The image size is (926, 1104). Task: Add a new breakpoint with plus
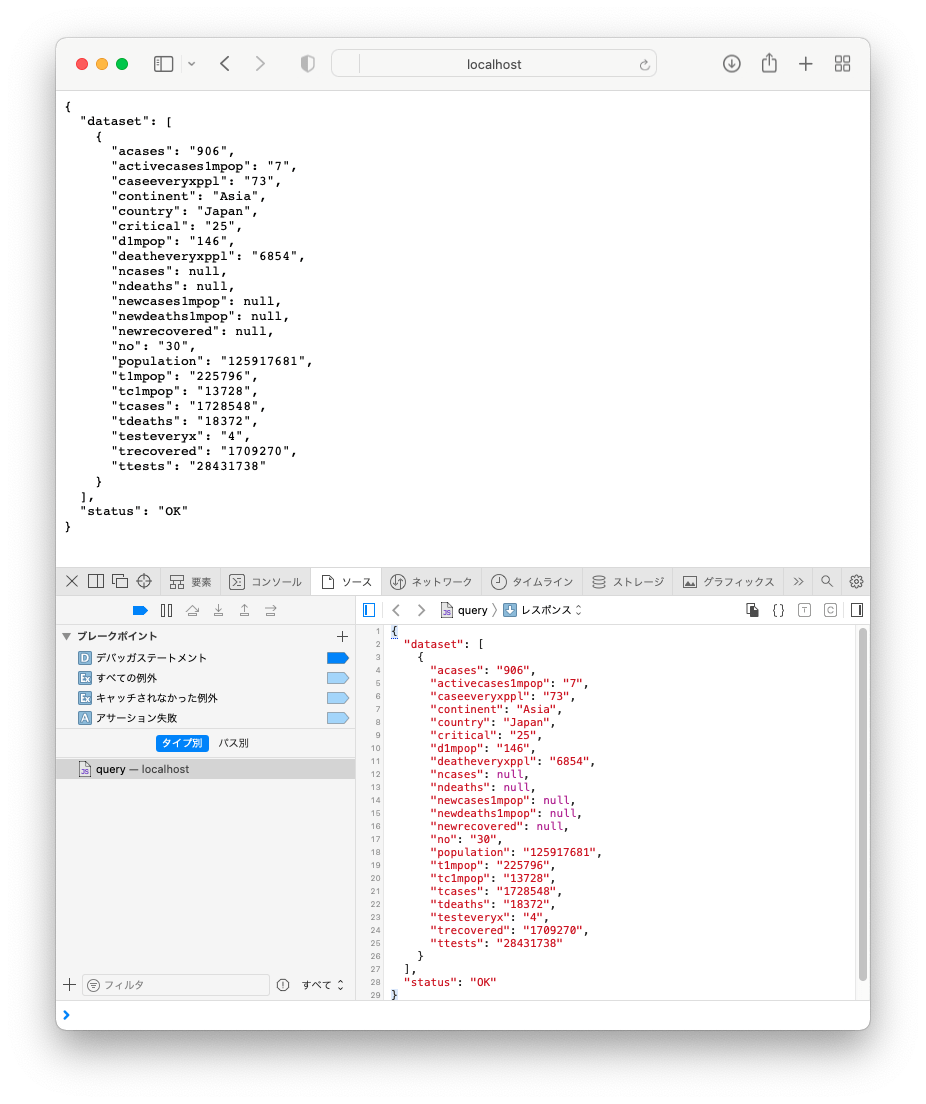(x=342, y=636)
